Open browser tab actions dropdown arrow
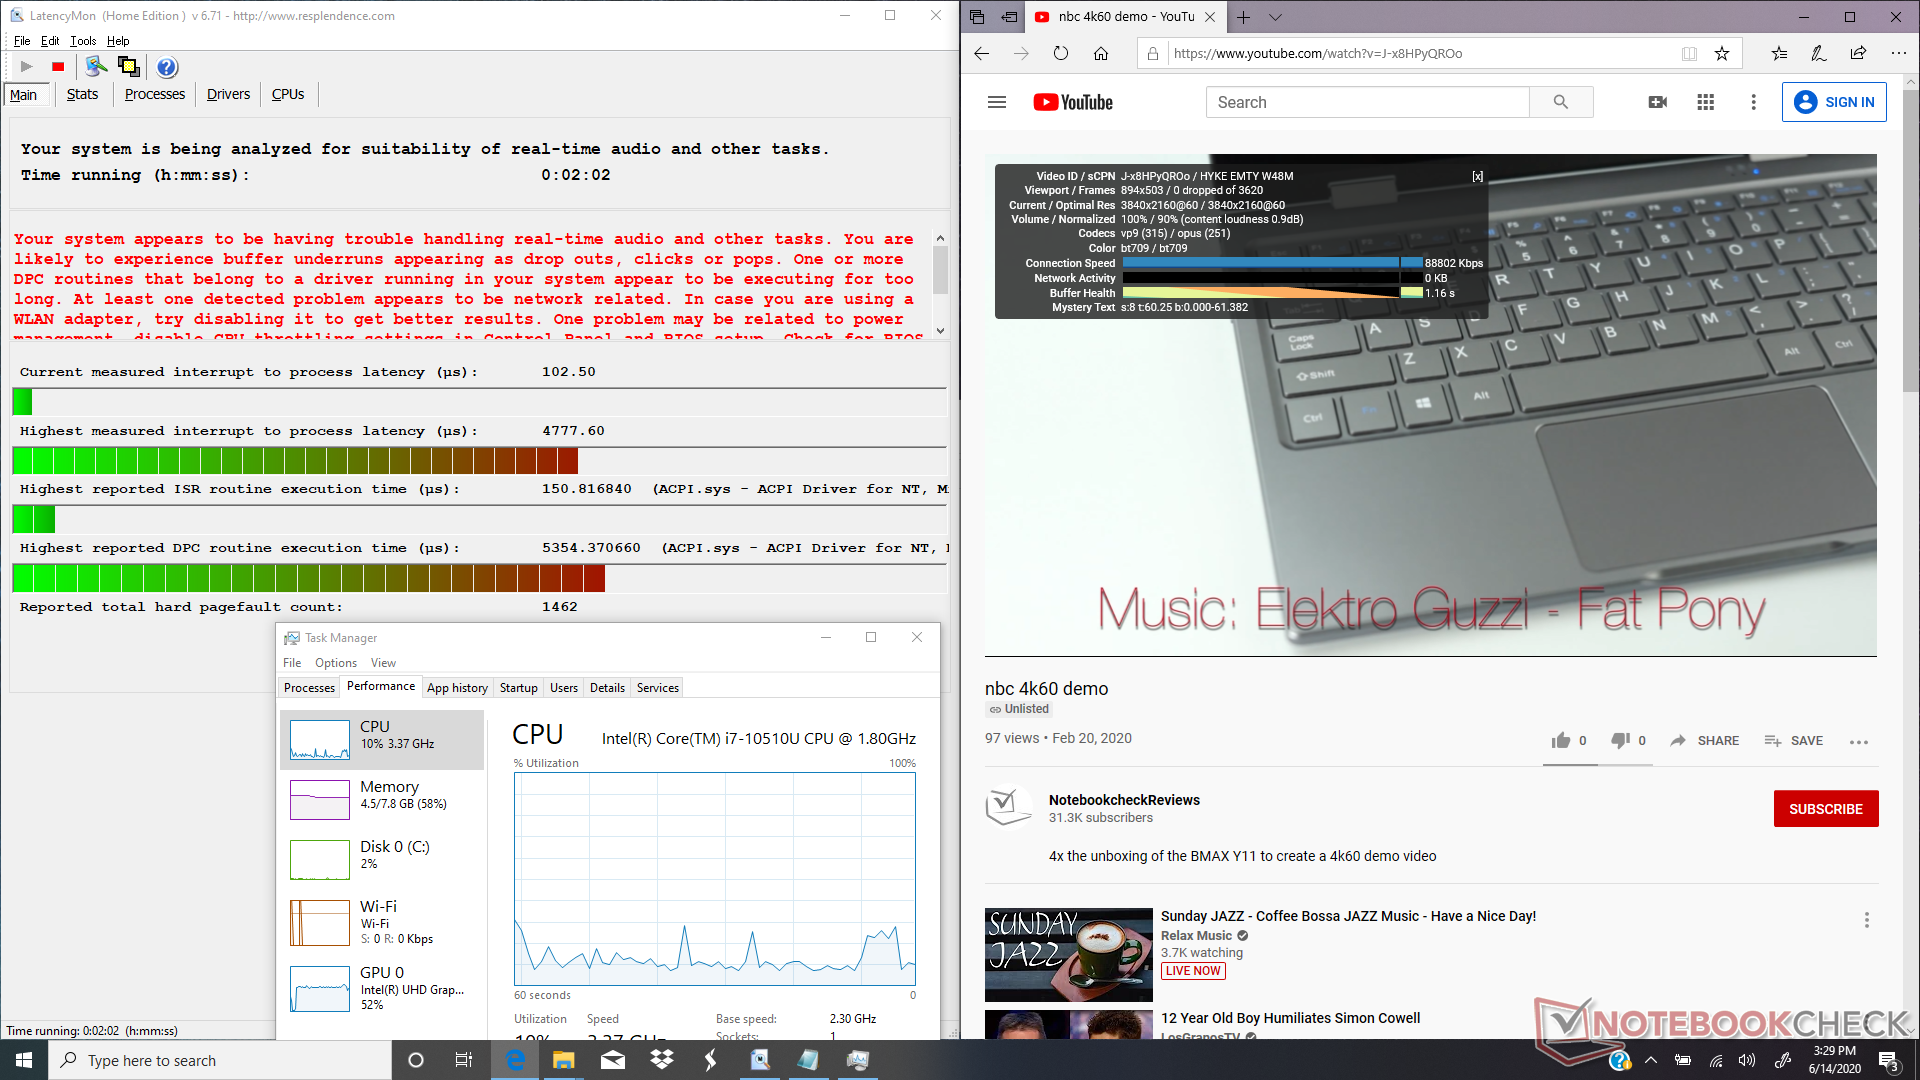 point(1275,17)
